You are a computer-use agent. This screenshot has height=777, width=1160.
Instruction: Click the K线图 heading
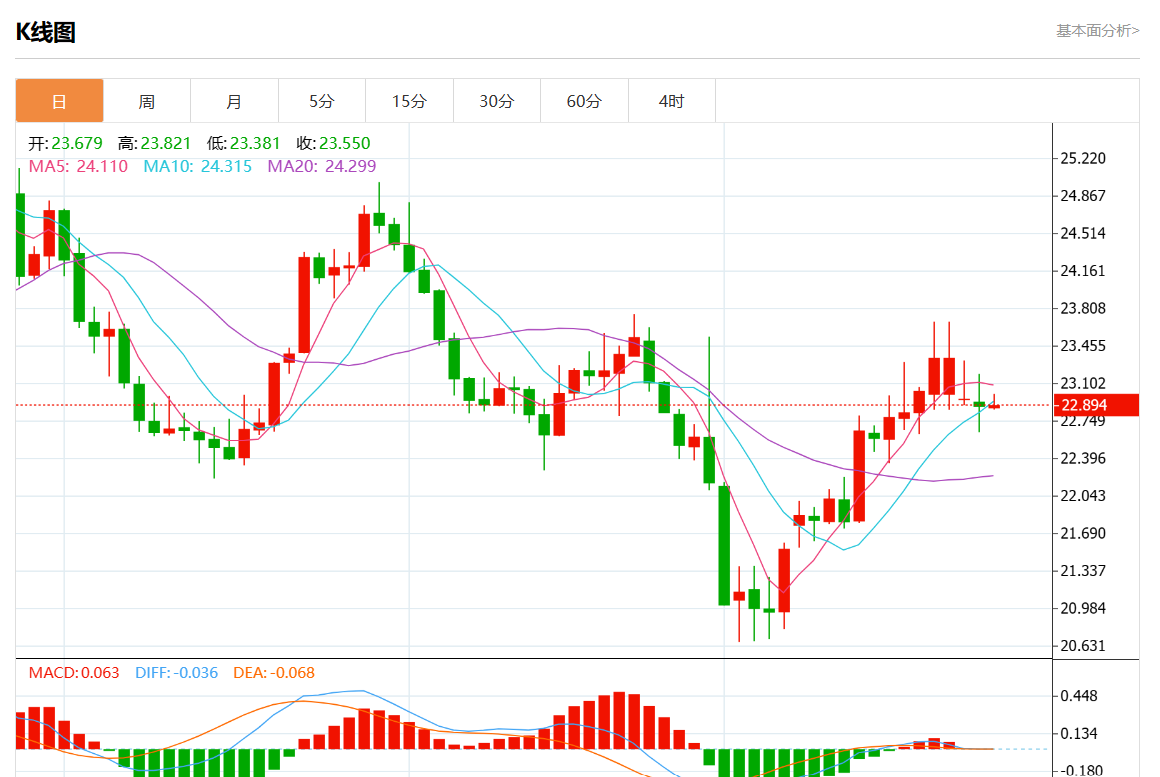pos(46,32)
